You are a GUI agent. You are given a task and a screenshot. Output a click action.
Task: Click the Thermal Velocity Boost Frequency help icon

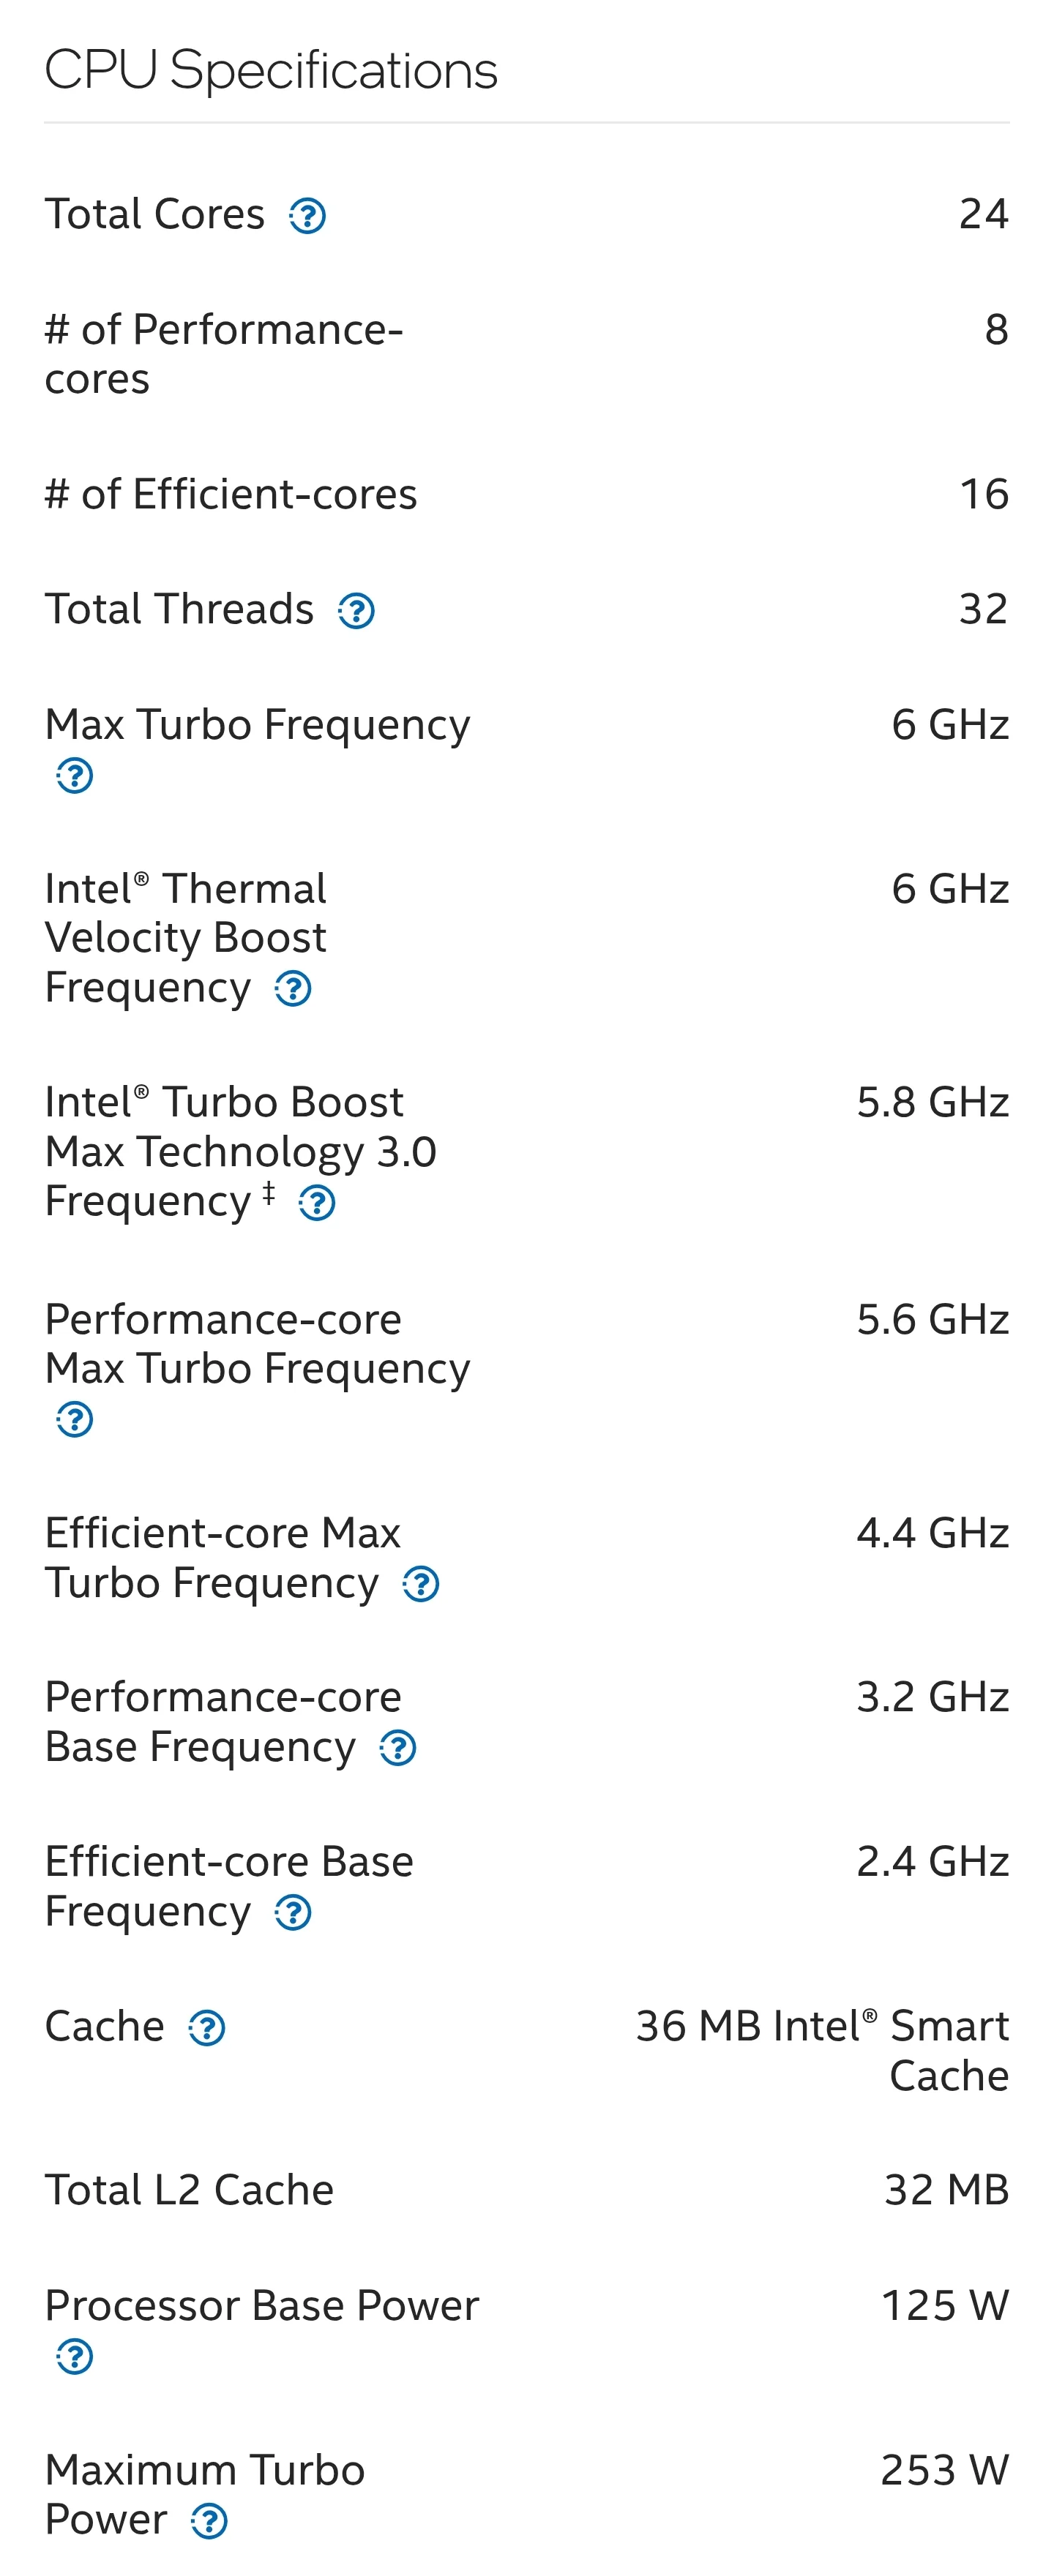click(293, 989)
